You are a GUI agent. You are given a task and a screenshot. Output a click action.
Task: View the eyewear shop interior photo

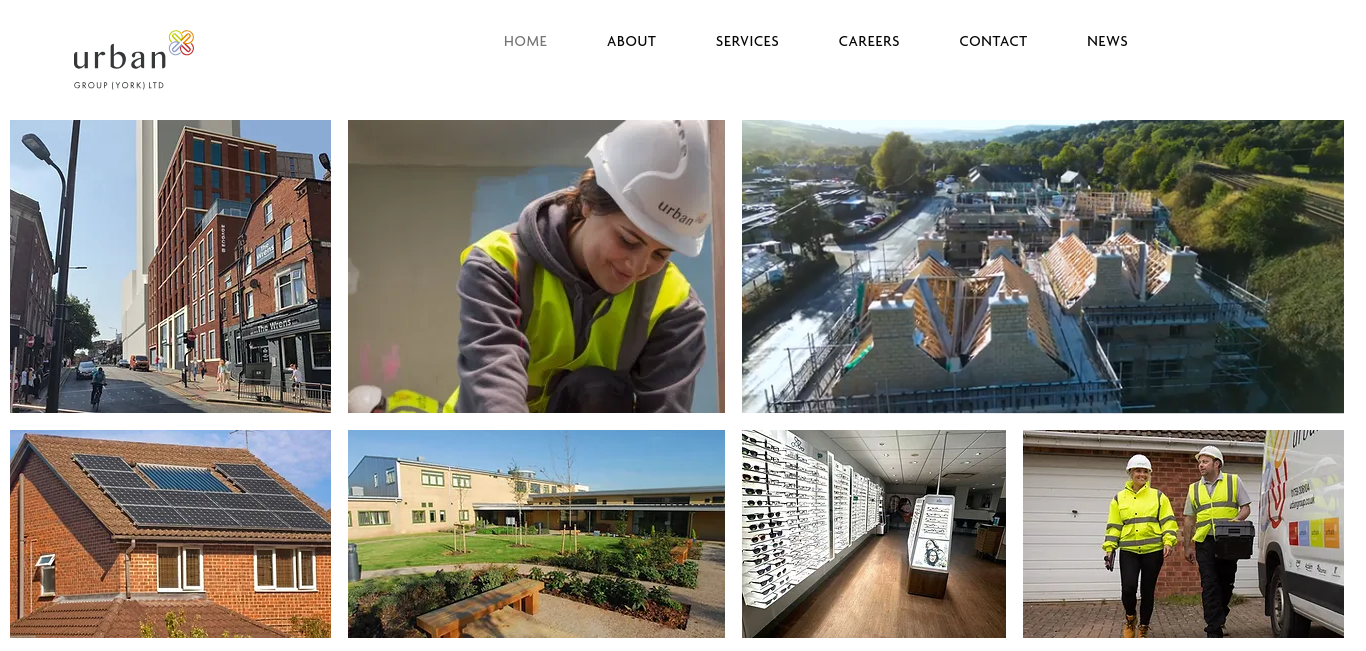click(874, 534)
